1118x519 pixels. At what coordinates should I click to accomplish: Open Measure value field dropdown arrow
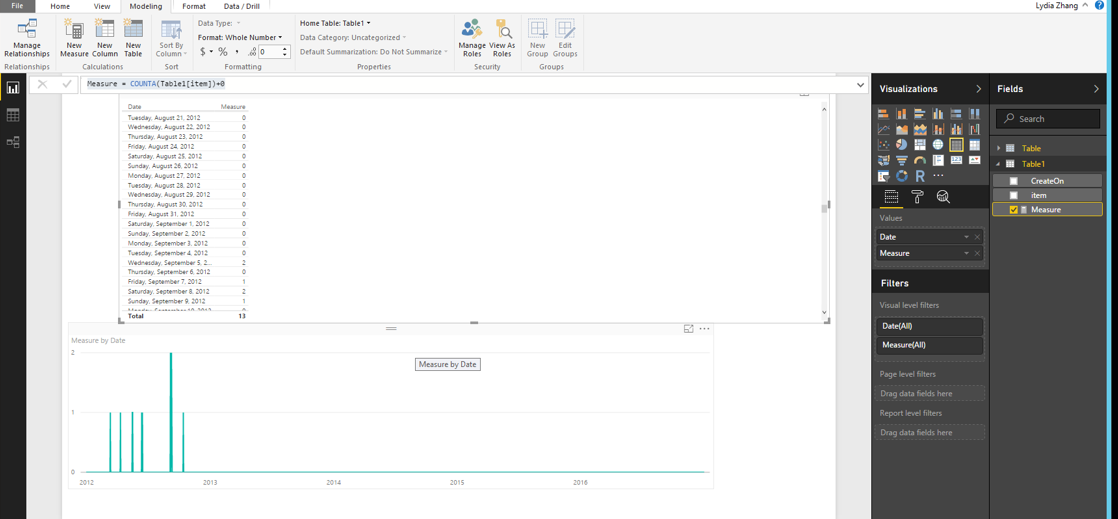click(x=967, y=253)
